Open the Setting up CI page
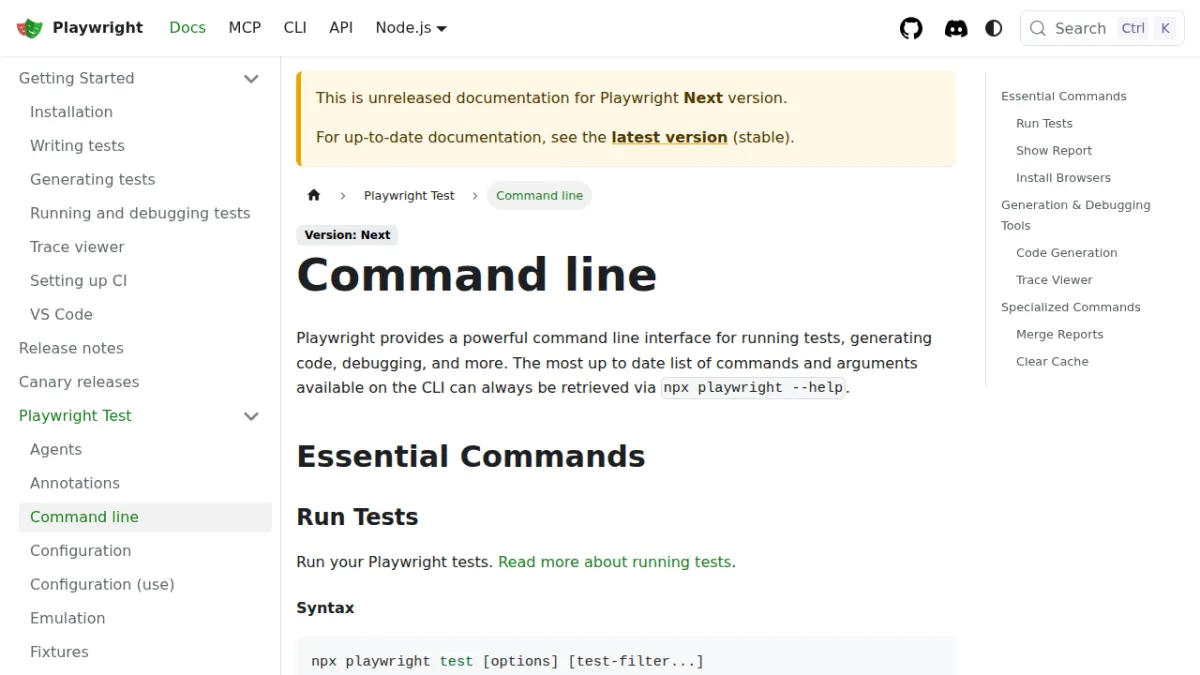 [78, 281]
